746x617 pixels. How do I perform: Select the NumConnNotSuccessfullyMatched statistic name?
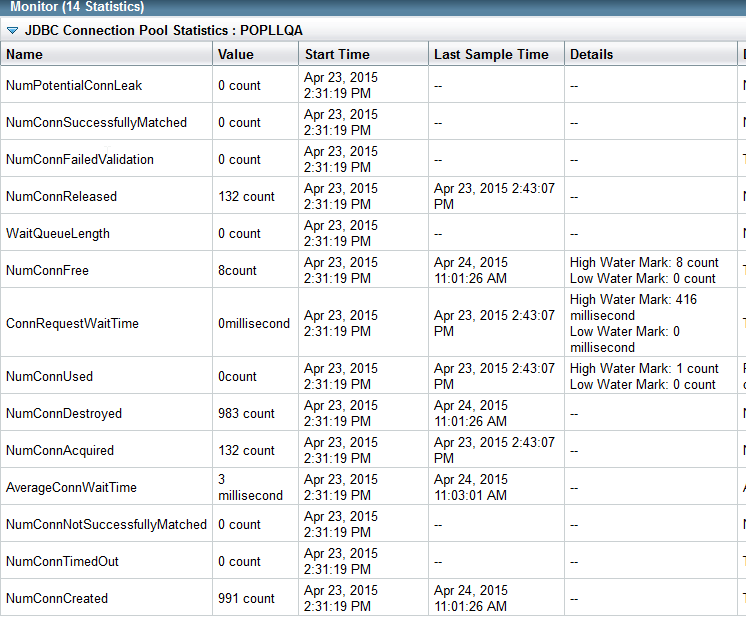click(x=106, y=525)
